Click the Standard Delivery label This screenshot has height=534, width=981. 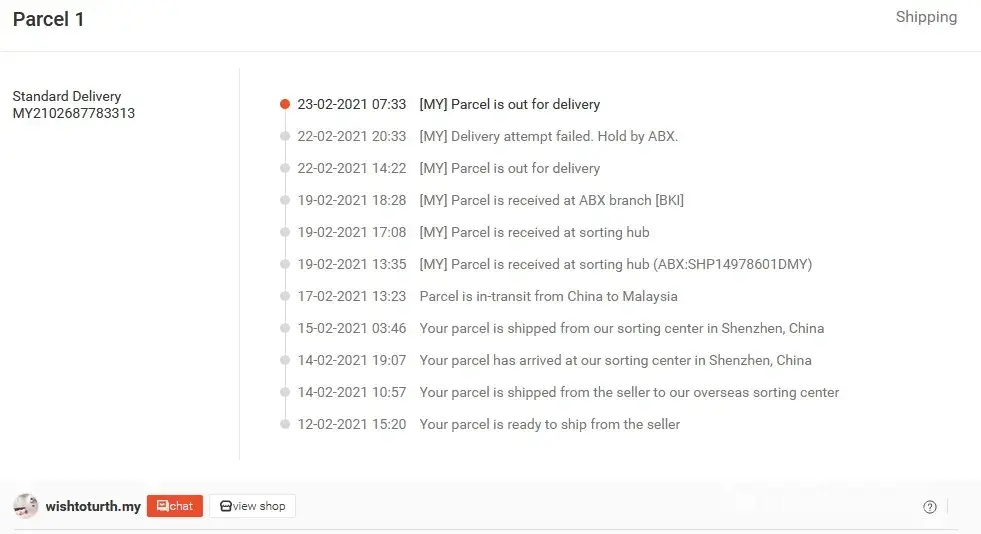pyautogui.click(x=67, y=96)
